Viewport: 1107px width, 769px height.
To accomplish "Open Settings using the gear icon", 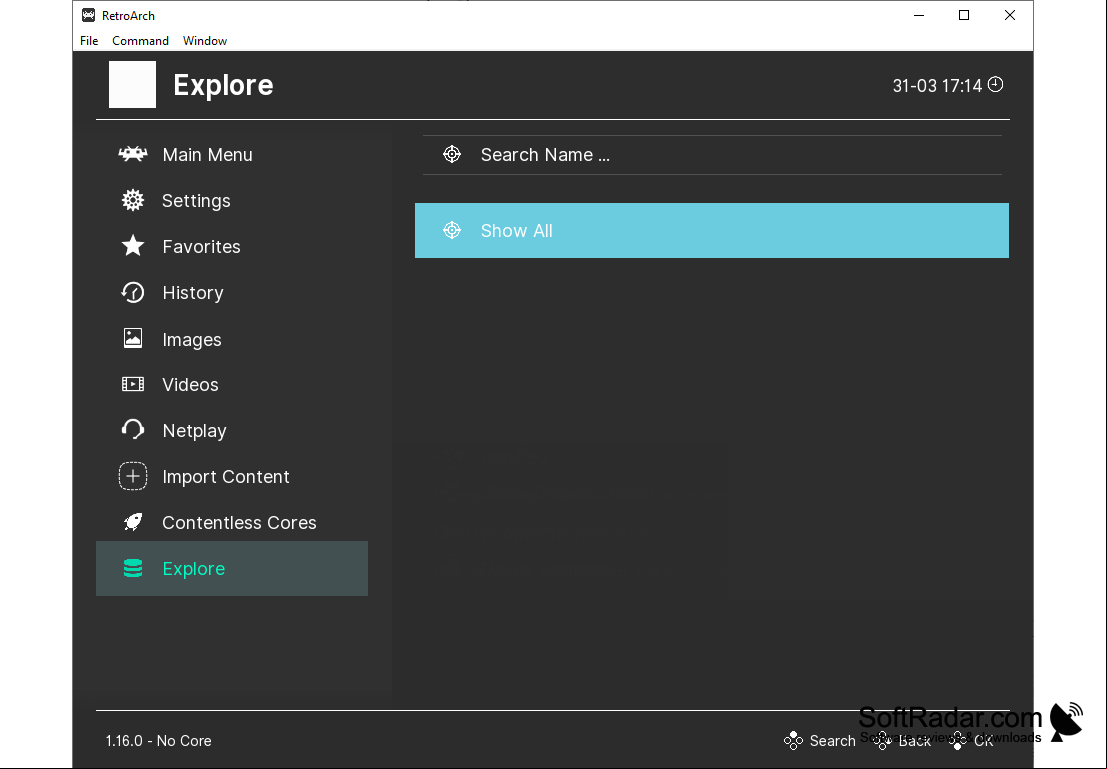I will pos(133,201).
